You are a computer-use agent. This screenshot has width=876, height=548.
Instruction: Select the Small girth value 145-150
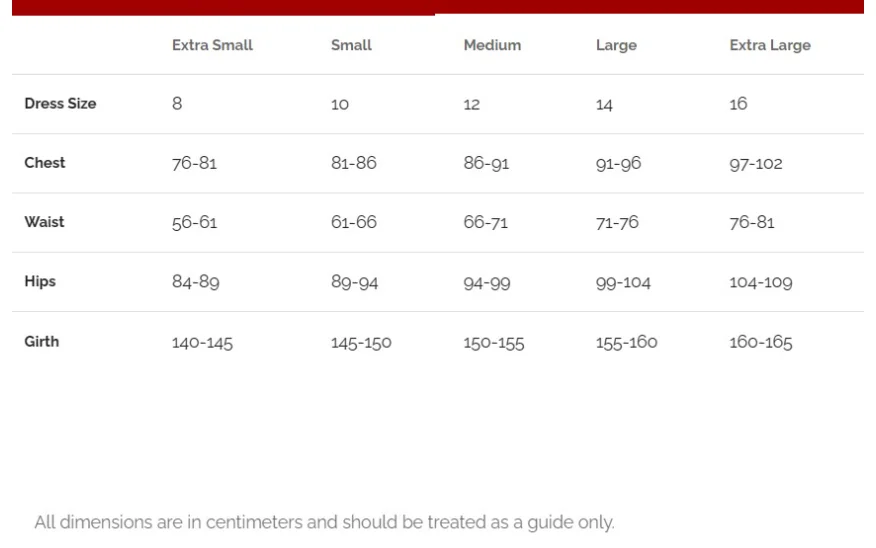tap(361, 342)
